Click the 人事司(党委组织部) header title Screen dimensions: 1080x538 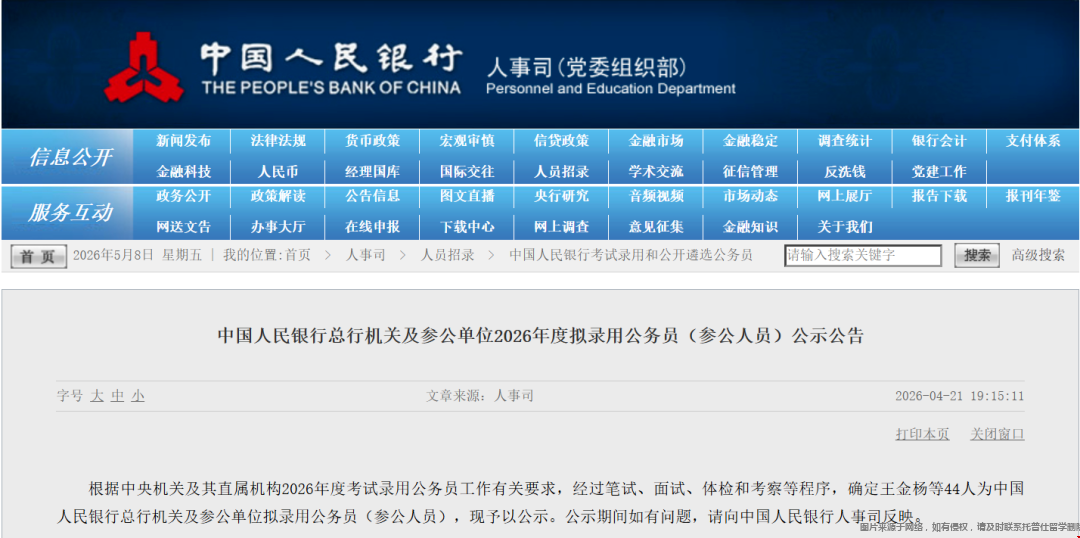pos(586,67)
